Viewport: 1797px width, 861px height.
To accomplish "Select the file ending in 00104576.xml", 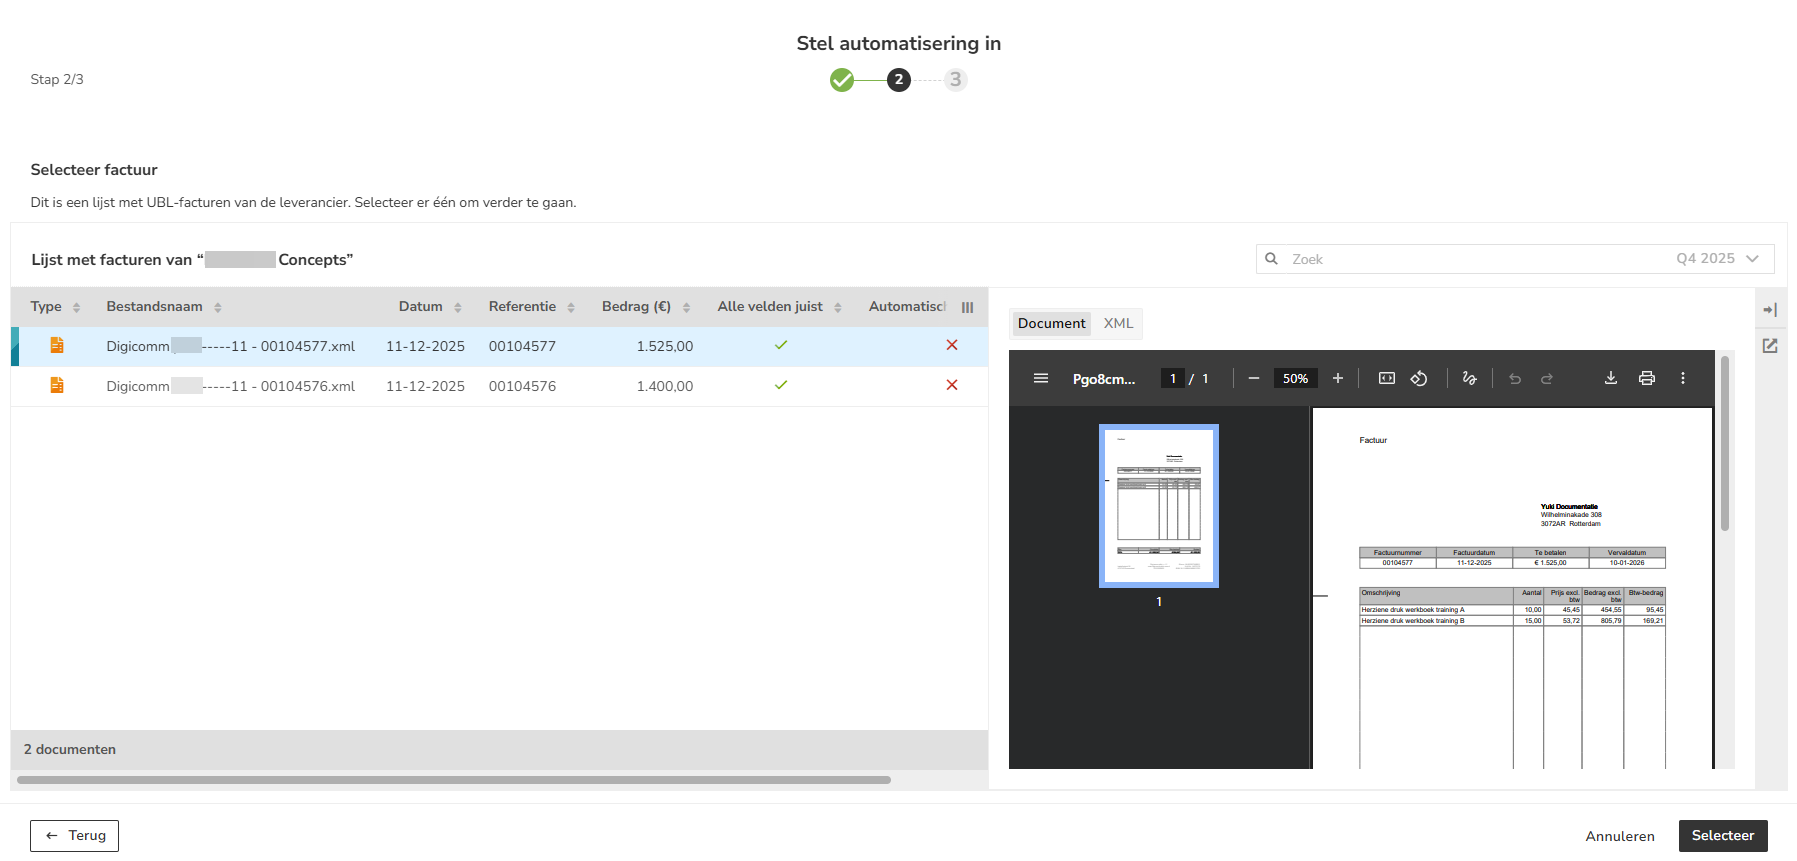I will pyautogui.click(x=230, y=386).
